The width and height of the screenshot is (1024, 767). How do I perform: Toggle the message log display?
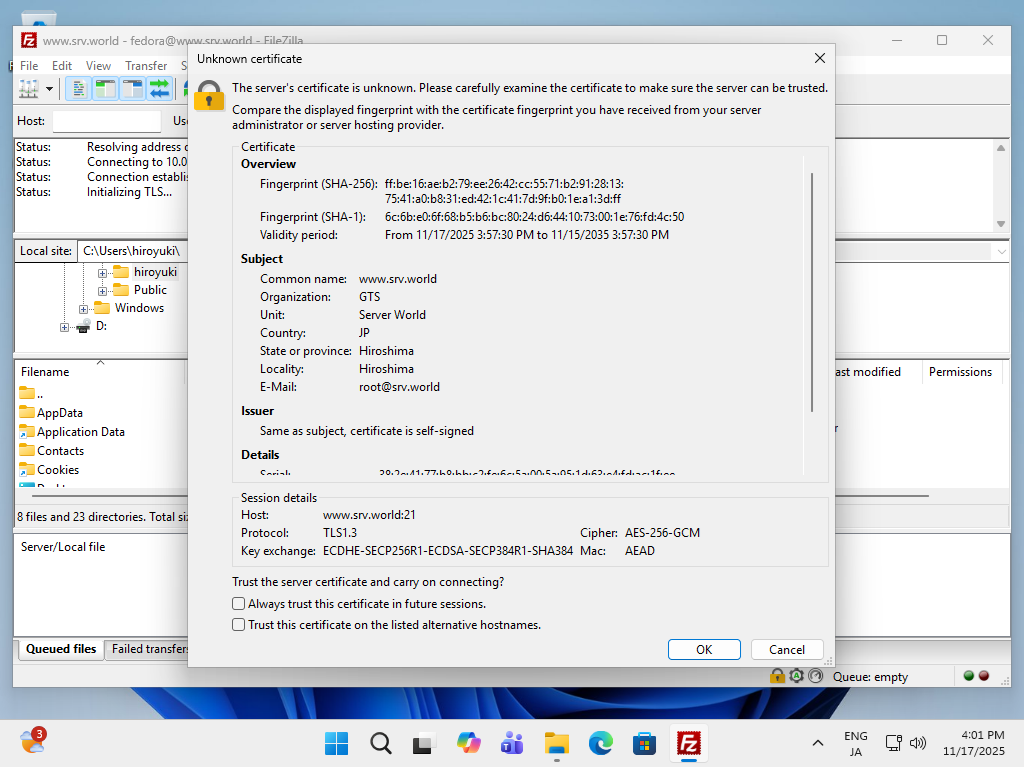point(78,89)
